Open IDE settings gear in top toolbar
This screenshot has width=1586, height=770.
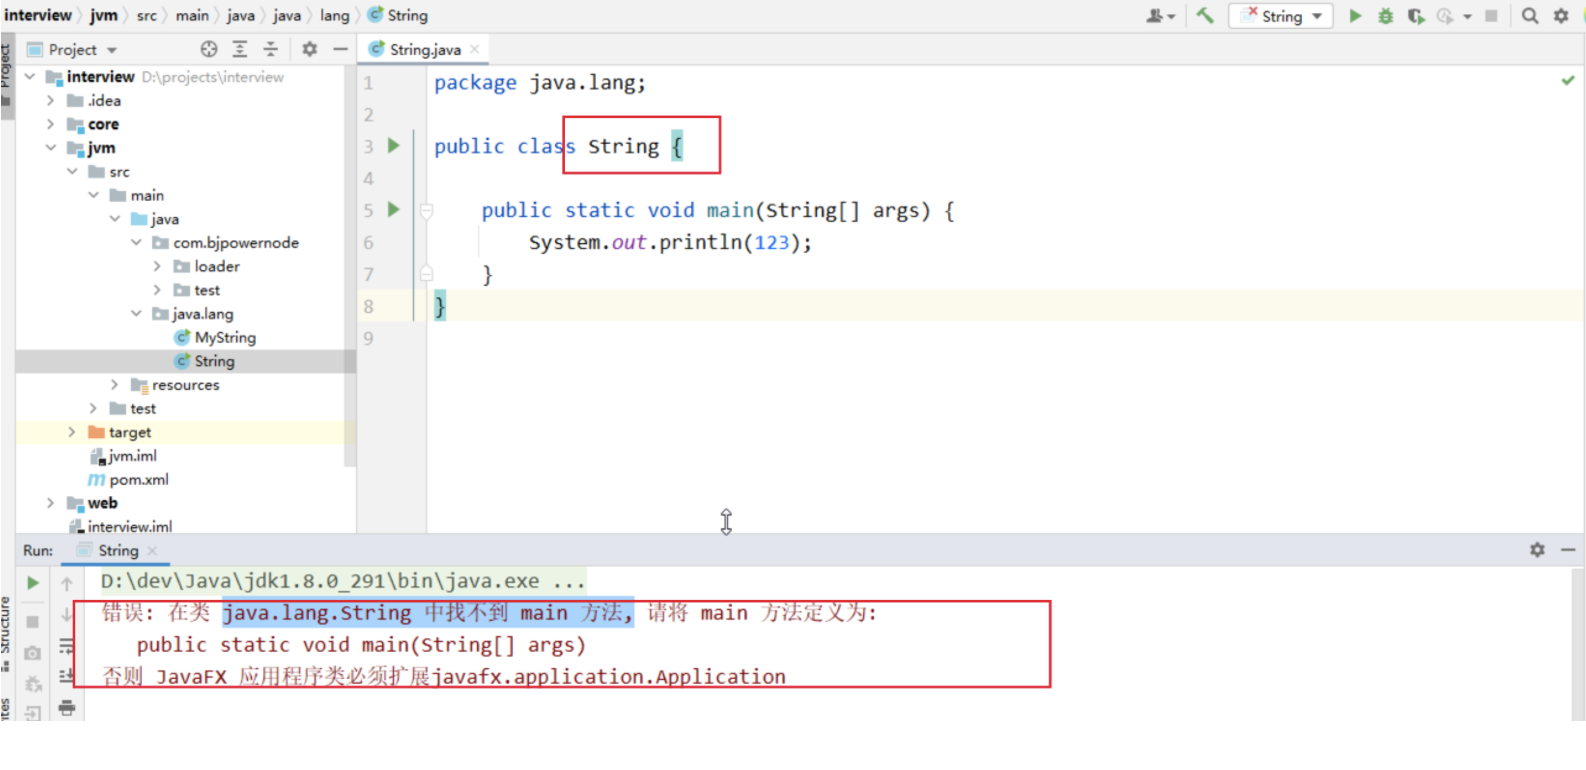(1561, 16)
